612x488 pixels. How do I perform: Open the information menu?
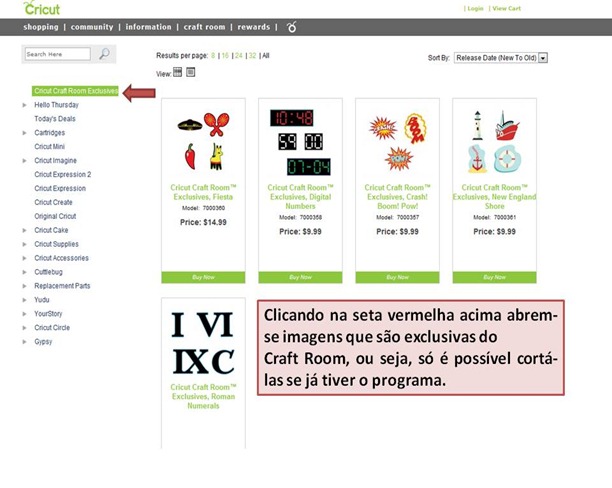(x=148, y=27)
